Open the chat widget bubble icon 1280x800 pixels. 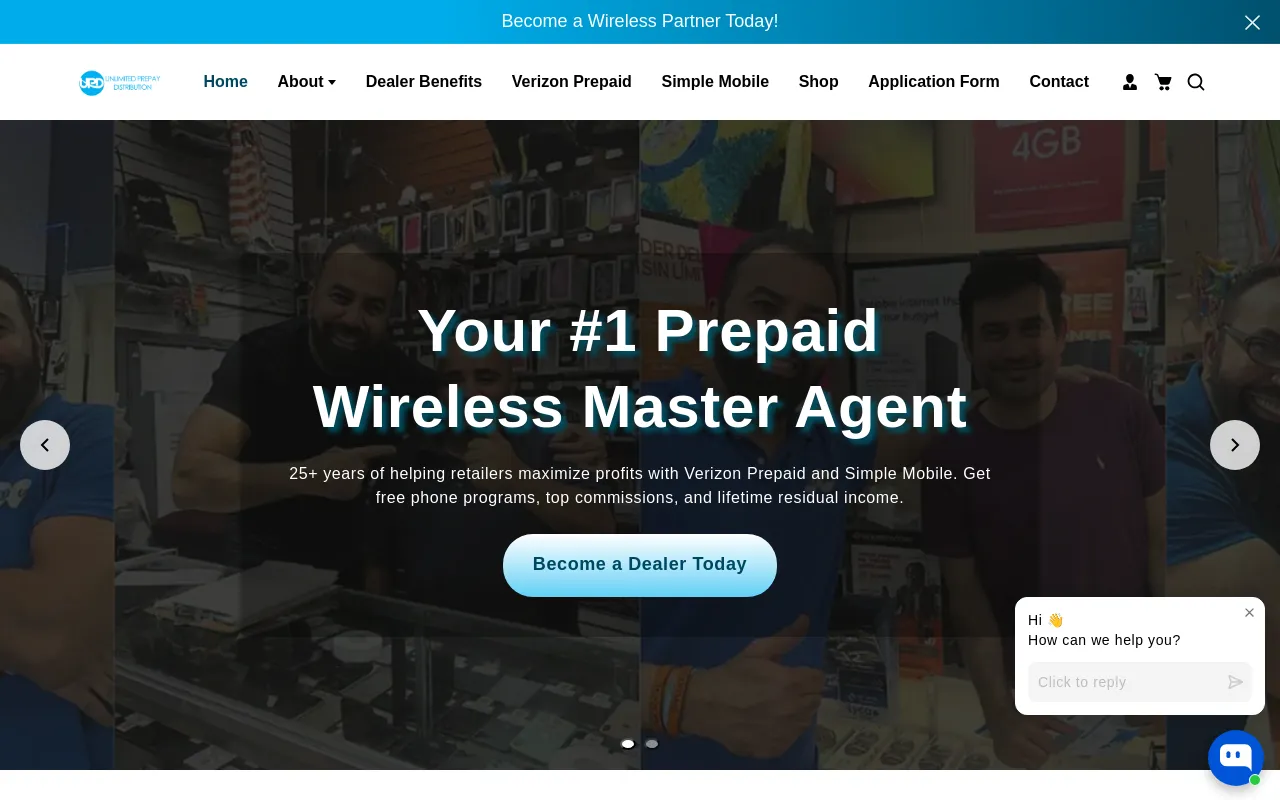point(1236,758)
